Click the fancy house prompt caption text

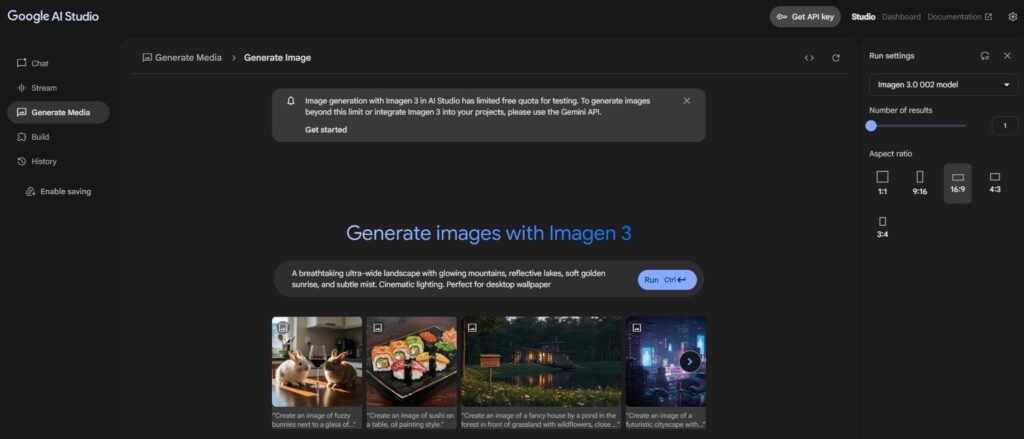pos(539,419)
